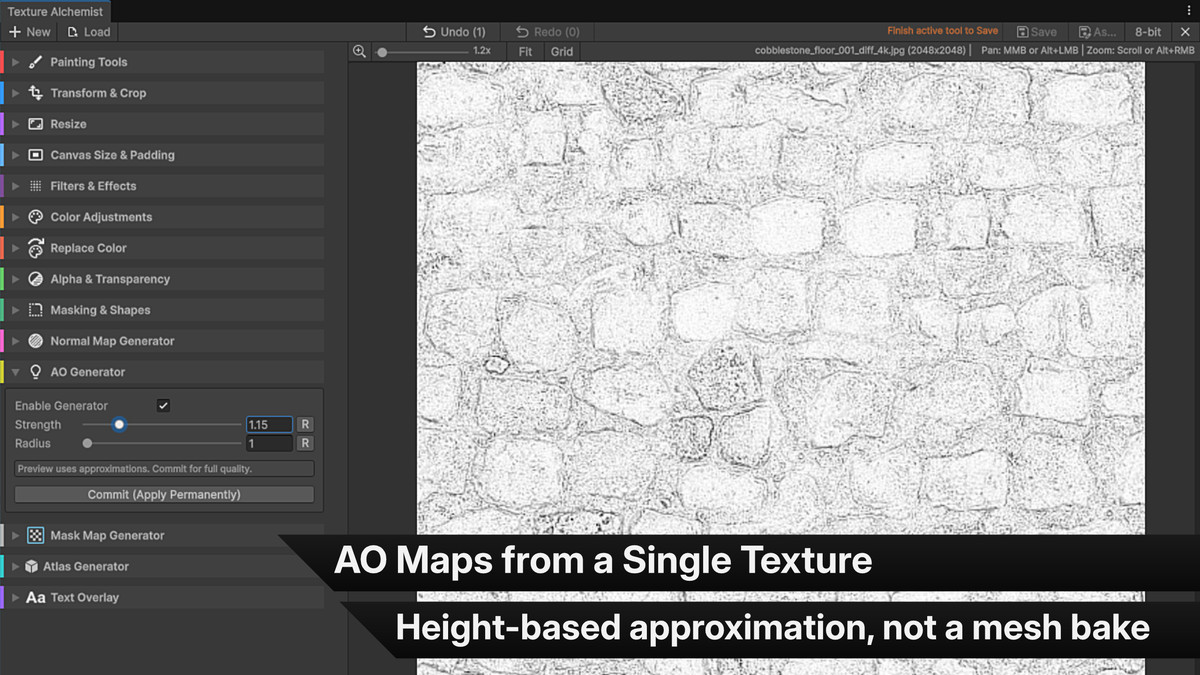Click the Replace Color icon
Viewport: 1200px width, 675px height.
[36, 248]
